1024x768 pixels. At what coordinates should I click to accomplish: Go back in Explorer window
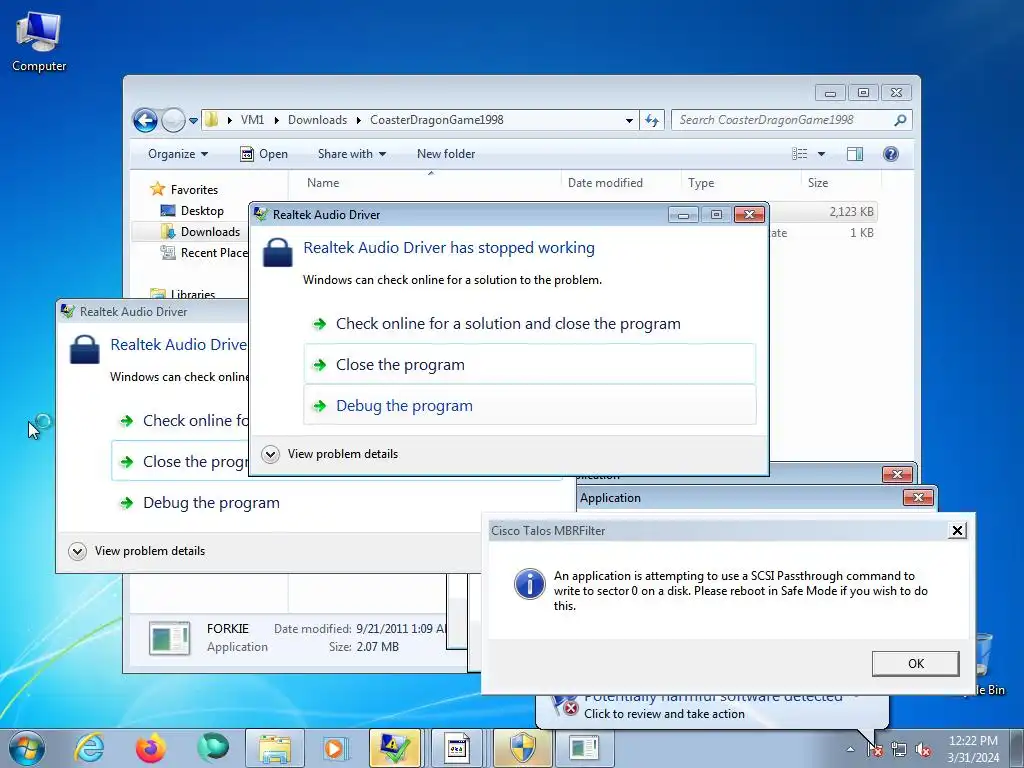click(x=145, y=120)
